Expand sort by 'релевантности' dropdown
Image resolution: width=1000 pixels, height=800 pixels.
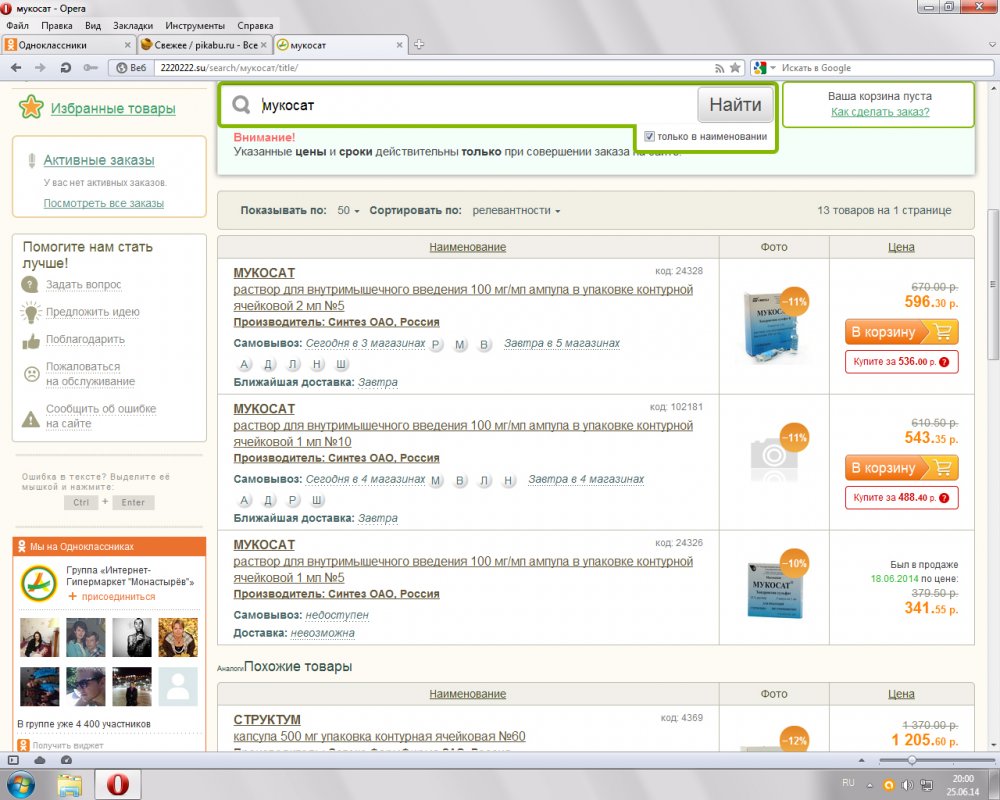[x=516, y=211]
